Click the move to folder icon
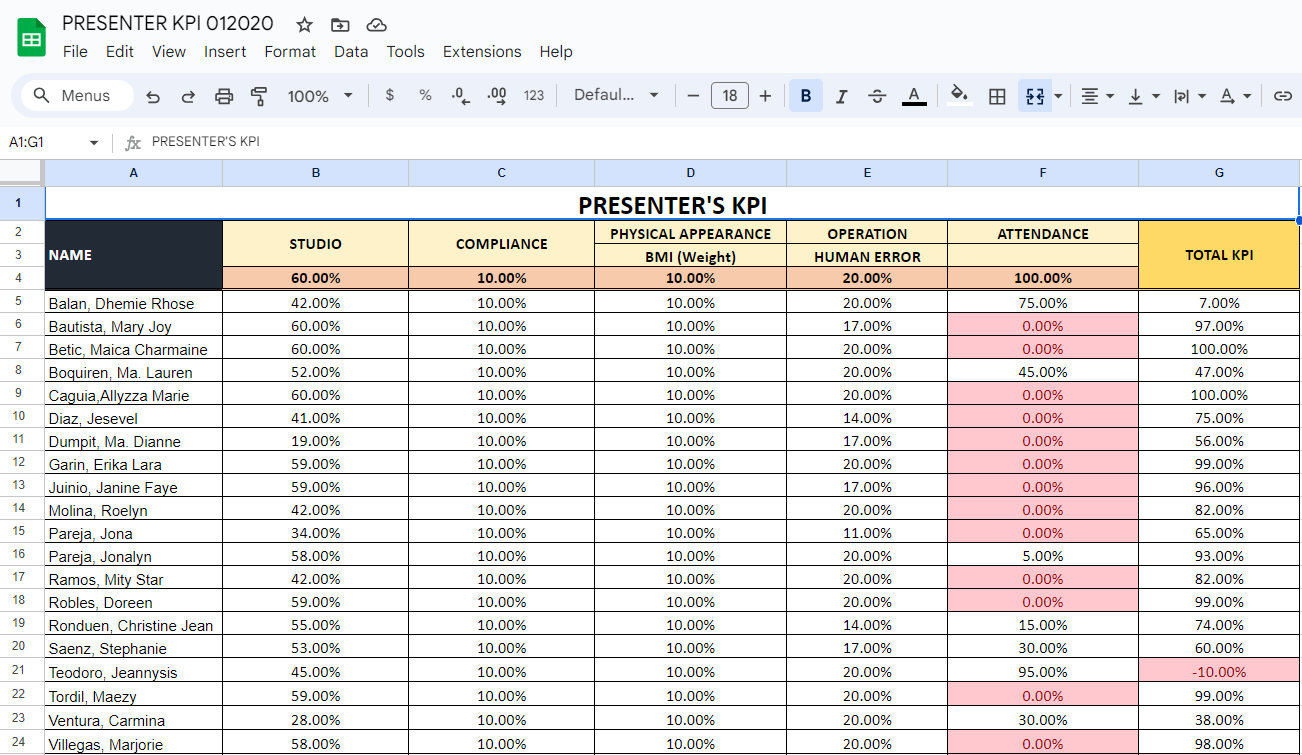This screenshot has width=1302, height=755. point(340,25)
